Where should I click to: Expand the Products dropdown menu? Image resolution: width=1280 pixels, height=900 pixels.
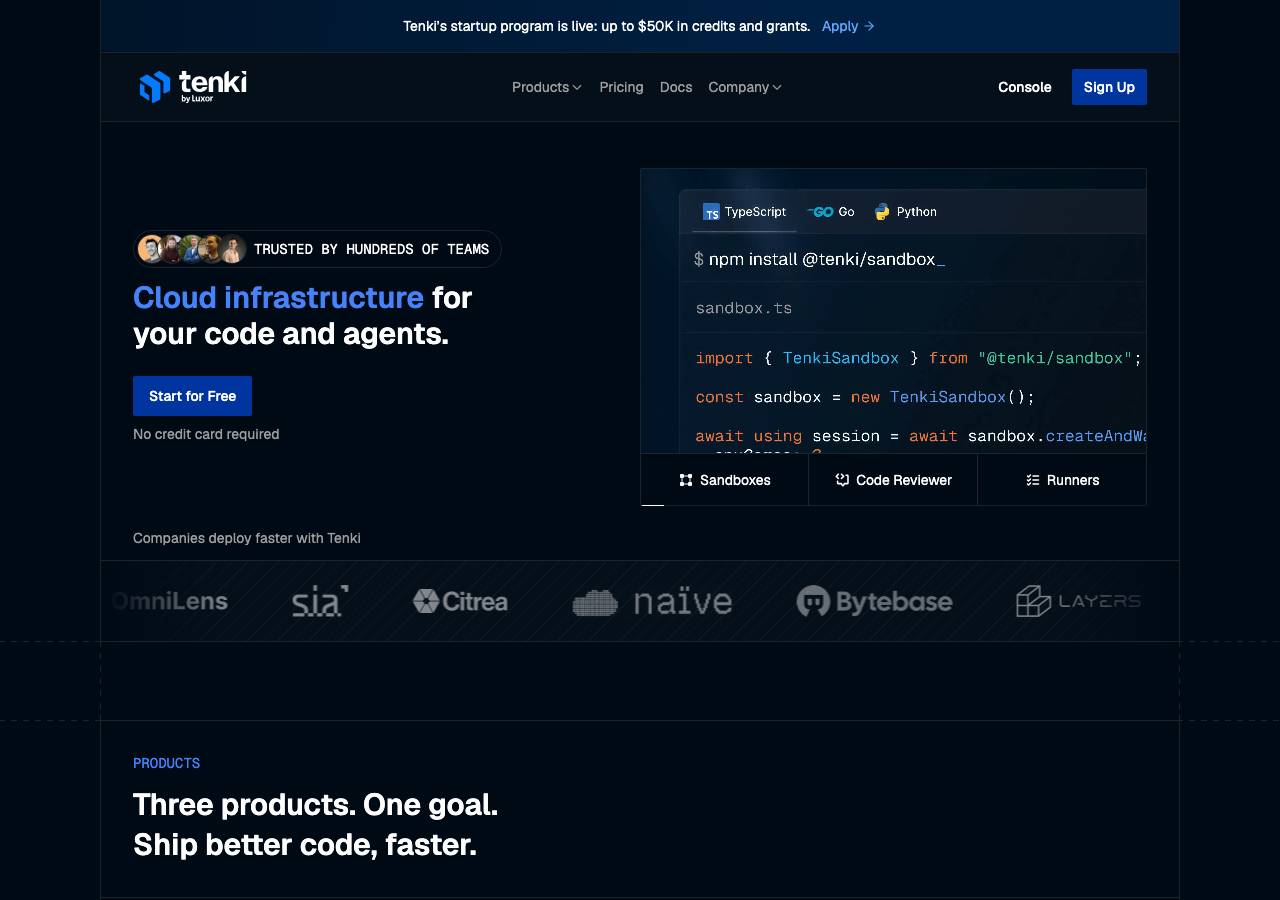click(547, 87)
